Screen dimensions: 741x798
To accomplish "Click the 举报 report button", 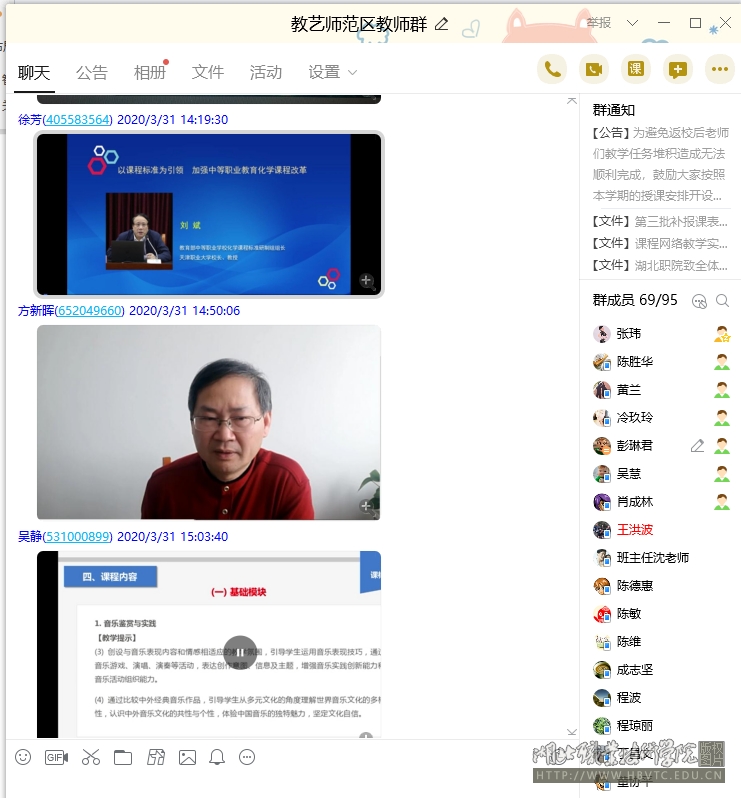I will (x=599, y=23).
